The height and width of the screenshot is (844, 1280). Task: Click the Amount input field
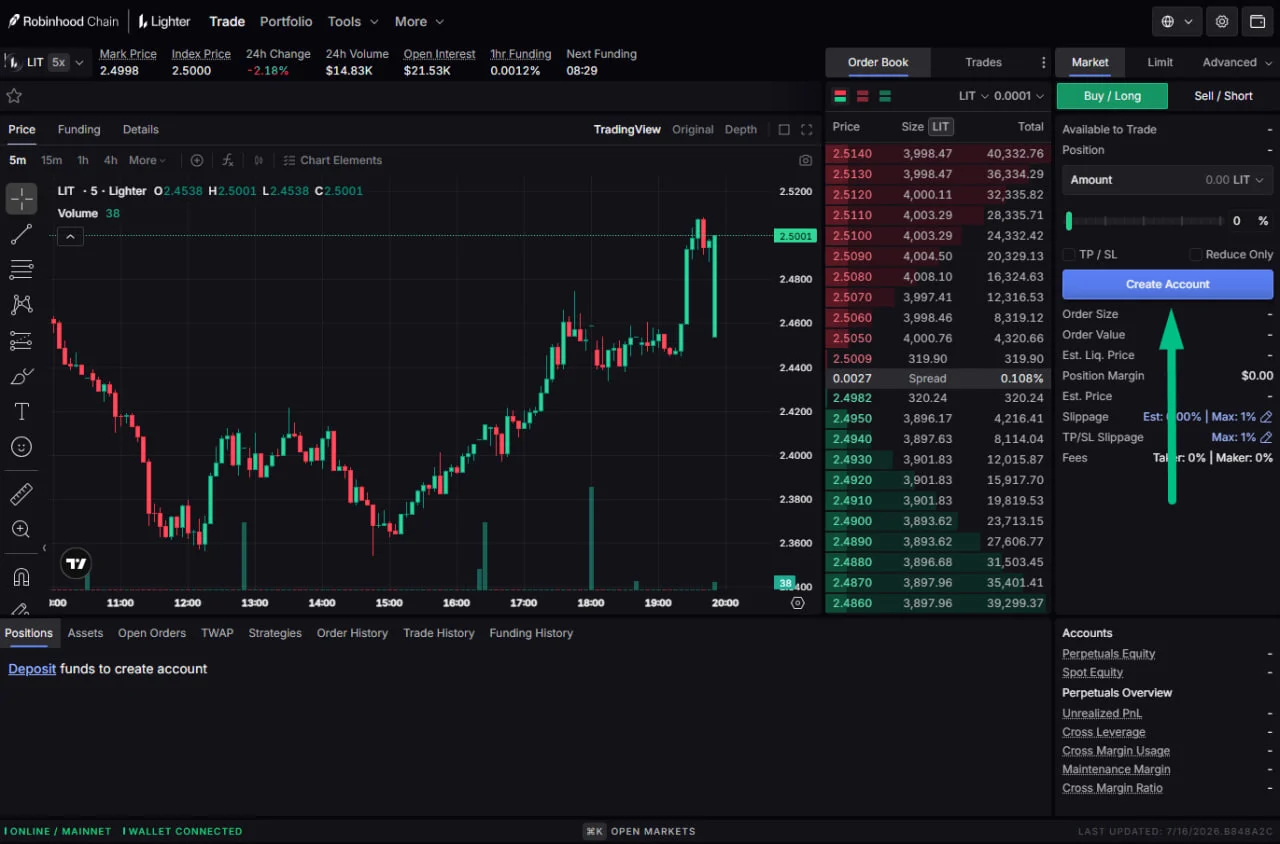point(1167,180)
